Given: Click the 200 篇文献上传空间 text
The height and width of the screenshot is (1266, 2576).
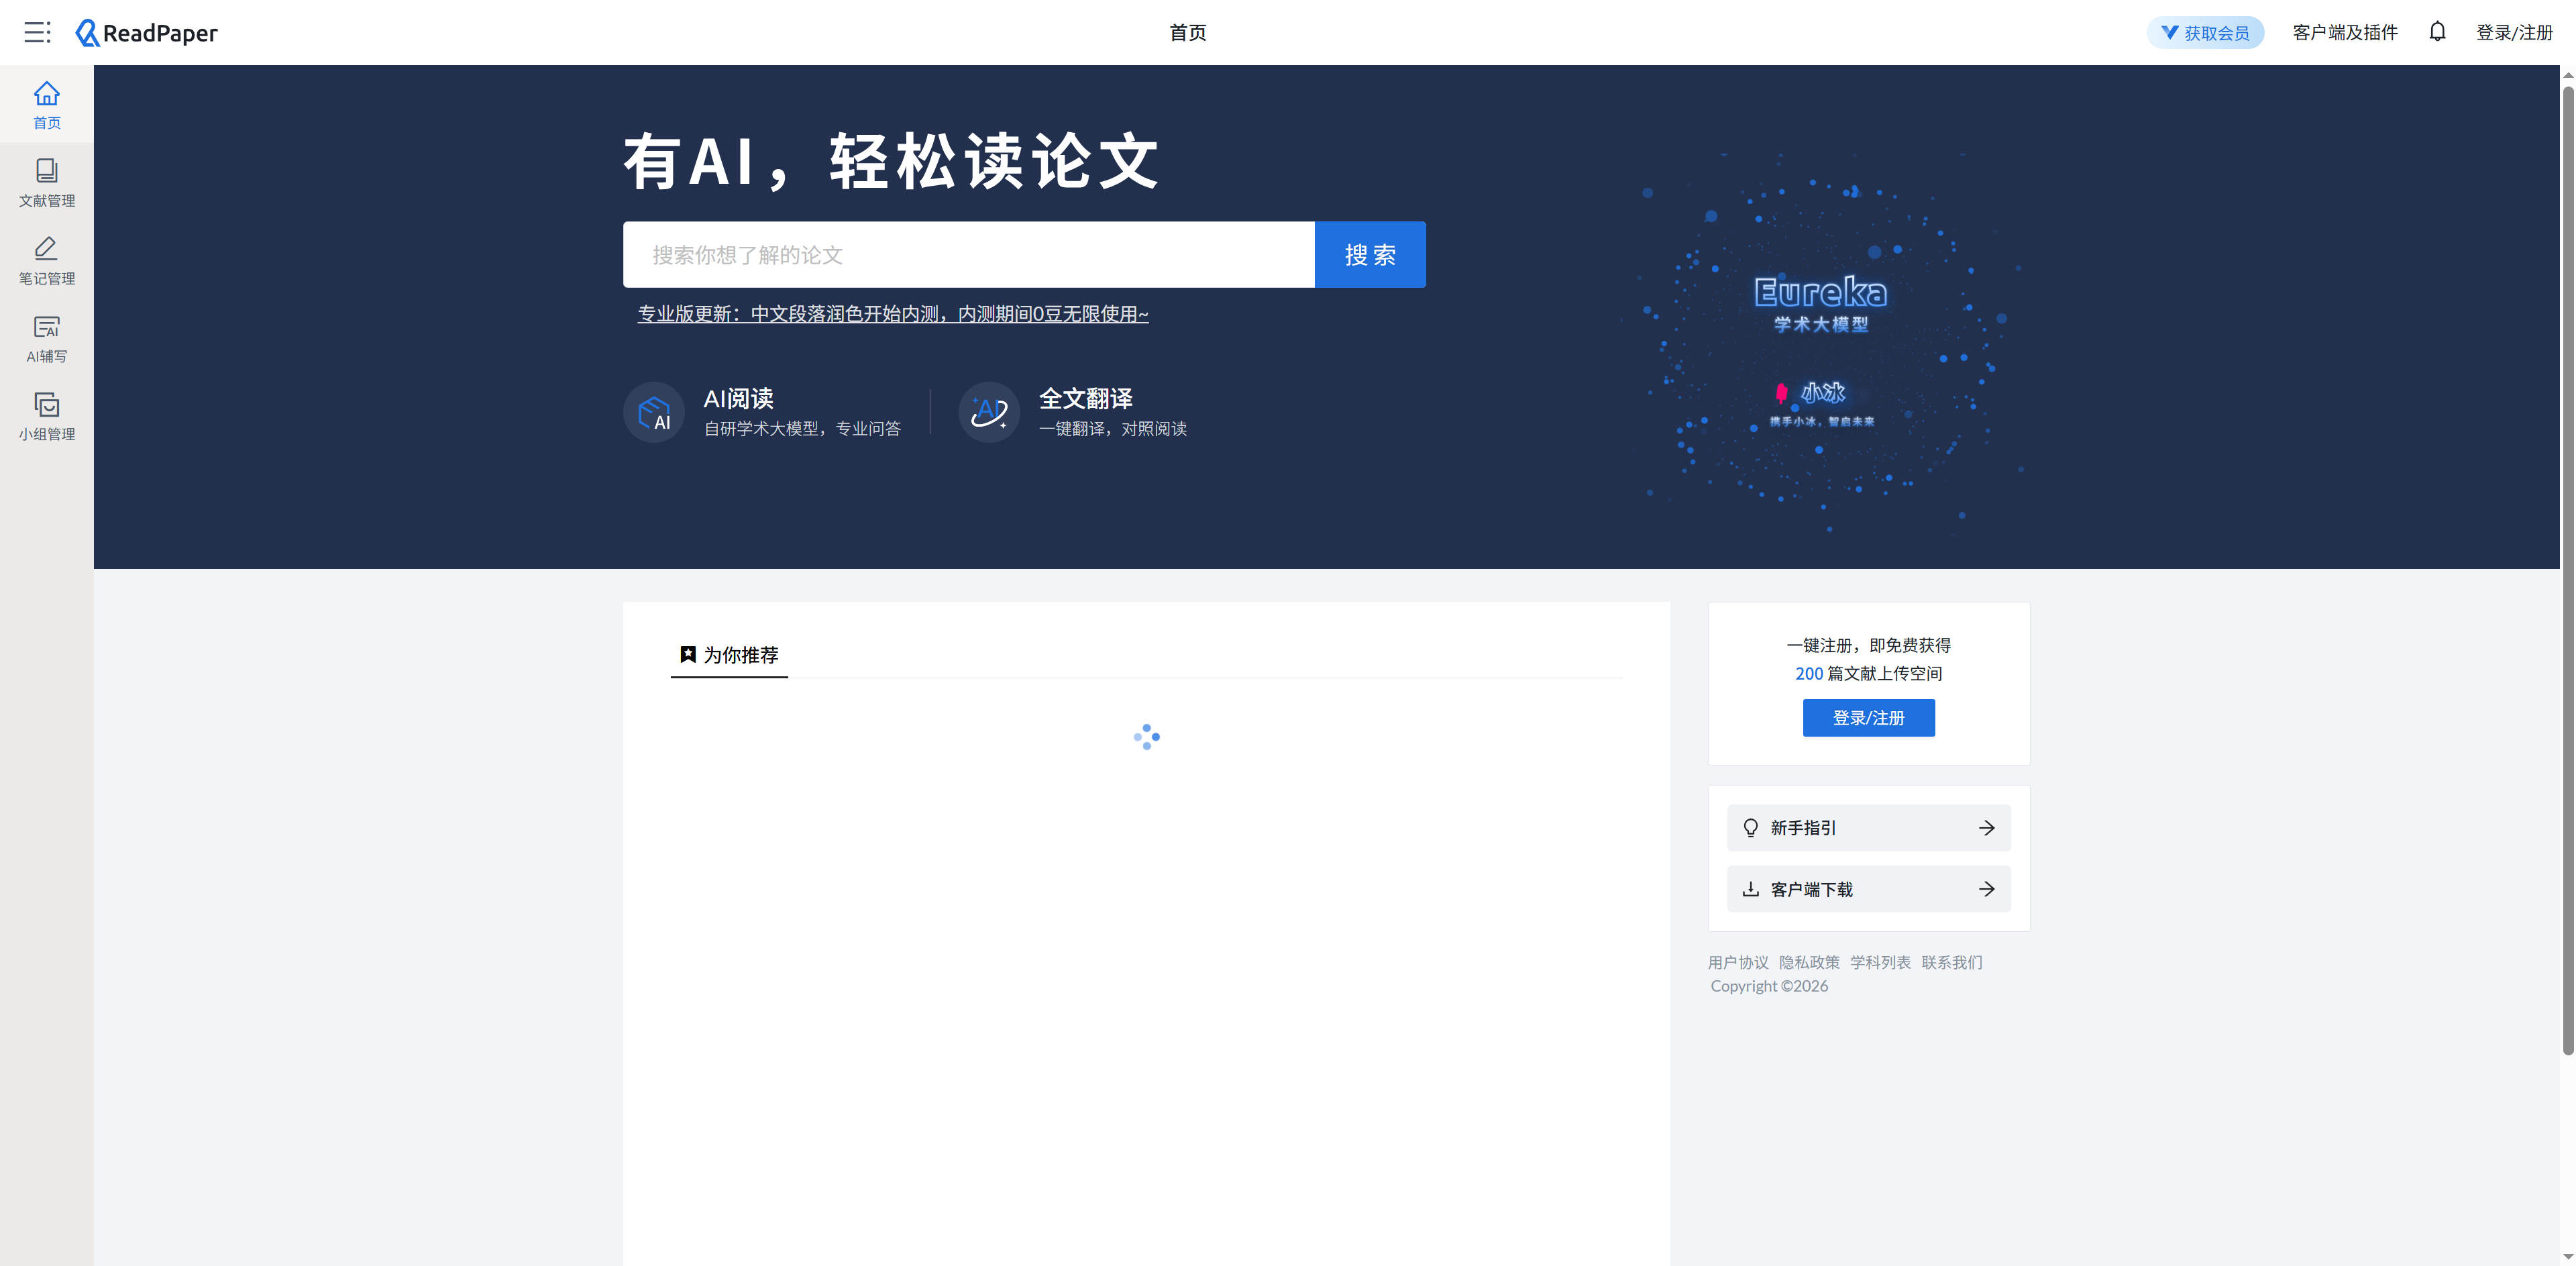Looking at the screenshot, I should pos(1868,674).
